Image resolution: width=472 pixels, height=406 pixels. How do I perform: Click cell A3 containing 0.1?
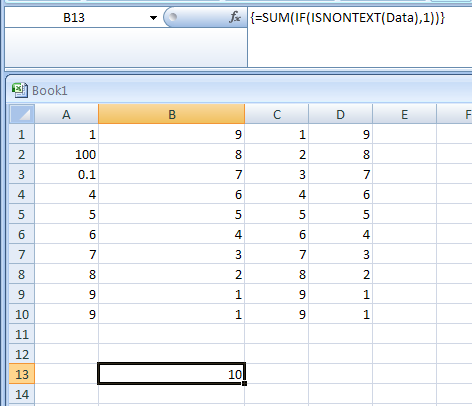pos(67,174)
